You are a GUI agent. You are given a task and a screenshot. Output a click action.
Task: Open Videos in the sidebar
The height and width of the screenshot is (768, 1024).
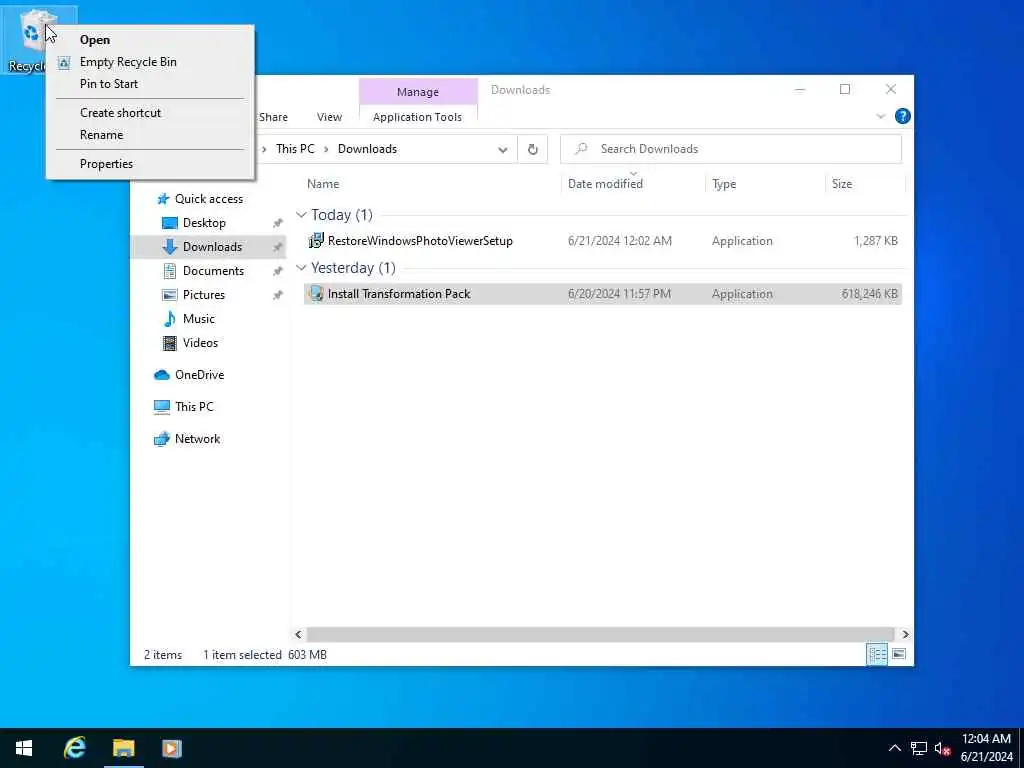(200, 344)
